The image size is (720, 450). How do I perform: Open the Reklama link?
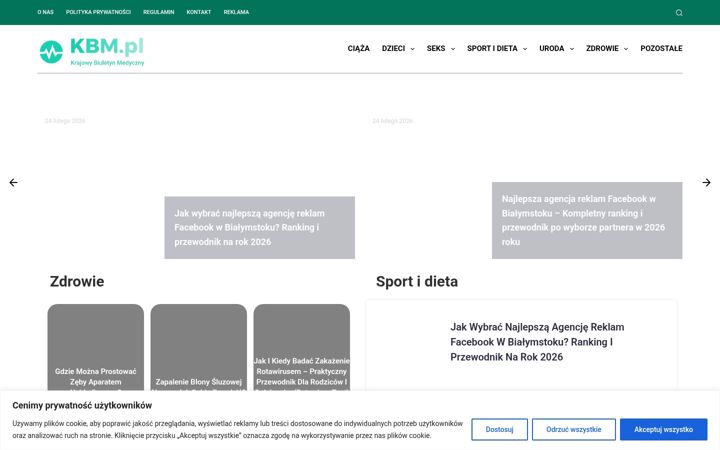pos(236,12)
